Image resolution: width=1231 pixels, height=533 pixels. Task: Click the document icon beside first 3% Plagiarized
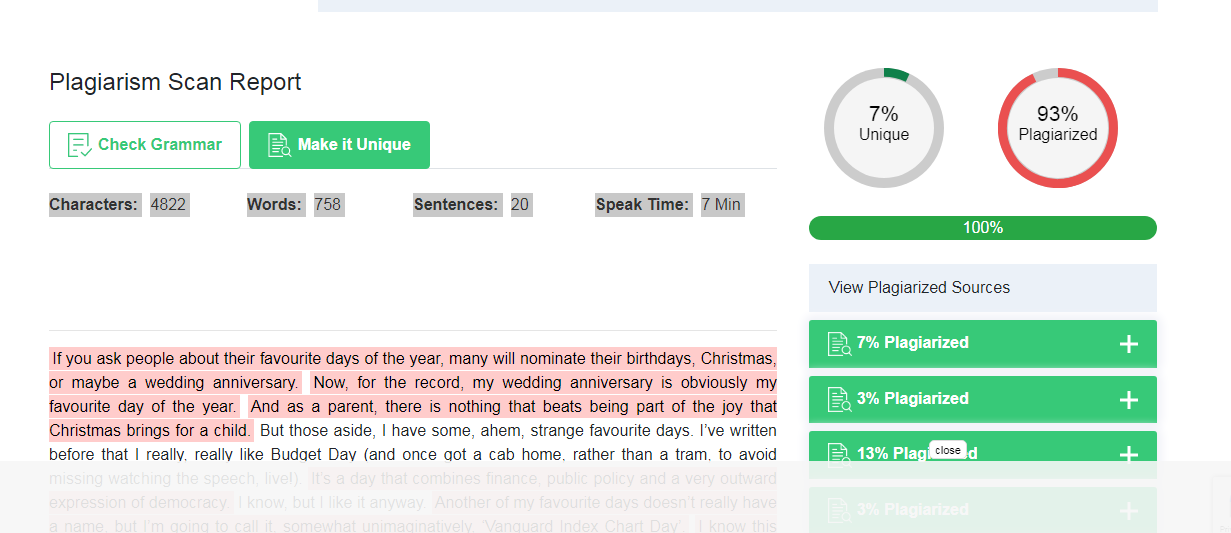(839, 400)
